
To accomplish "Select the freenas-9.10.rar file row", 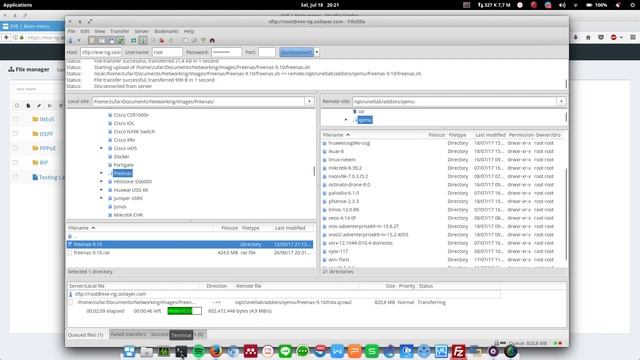I will (x=190, y=253).
